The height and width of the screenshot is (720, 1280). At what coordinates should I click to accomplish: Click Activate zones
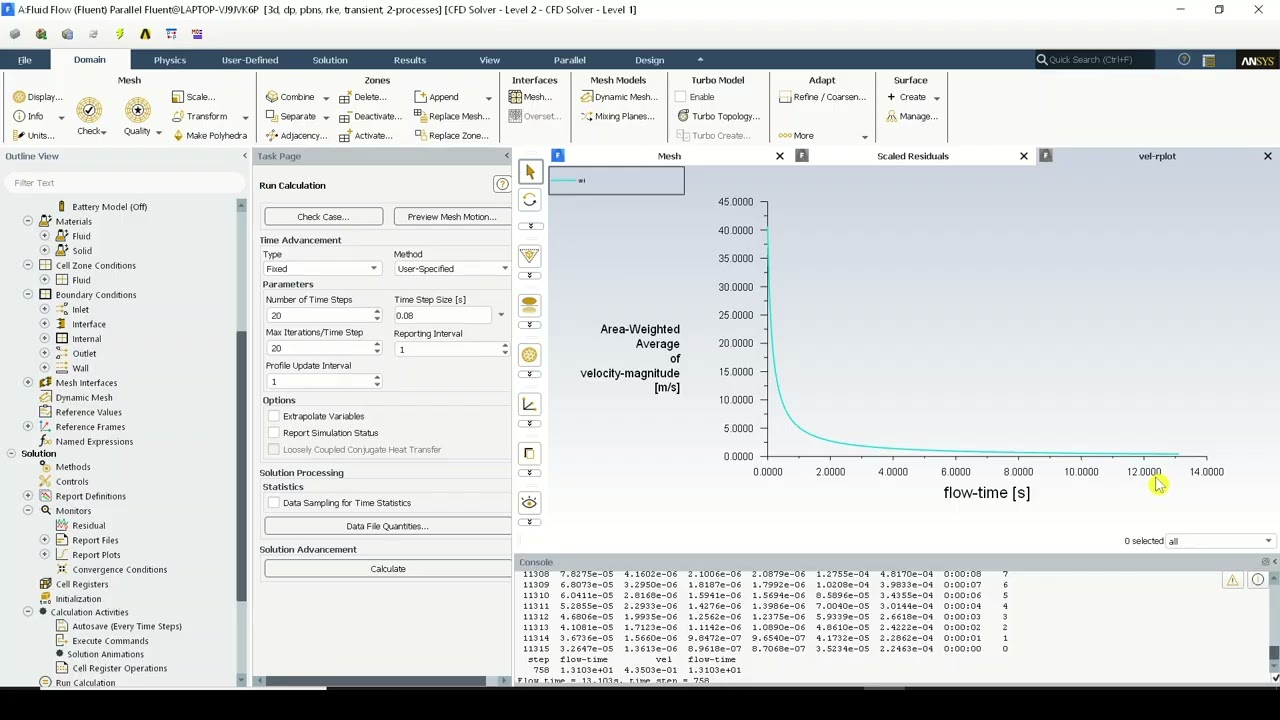pos(365,135)
